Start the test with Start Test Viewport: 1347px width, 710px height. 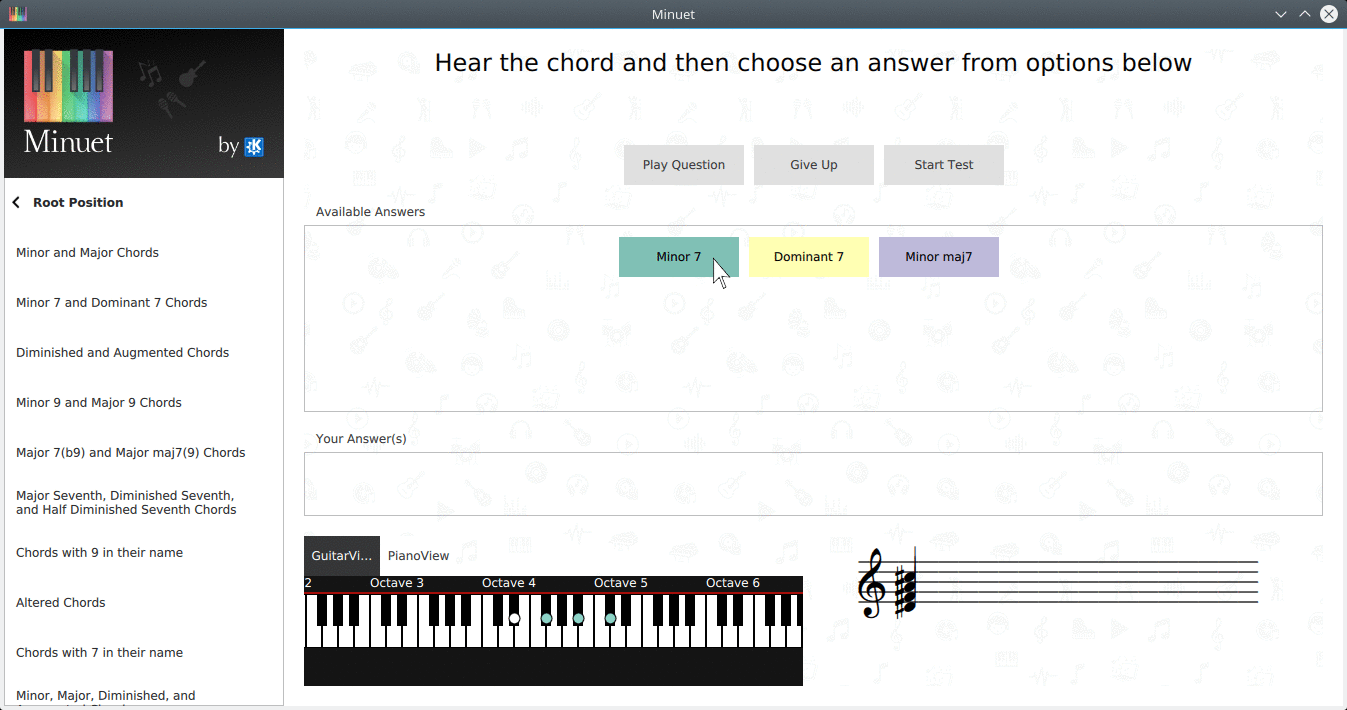pyautogui.click(x=943, y=165)
